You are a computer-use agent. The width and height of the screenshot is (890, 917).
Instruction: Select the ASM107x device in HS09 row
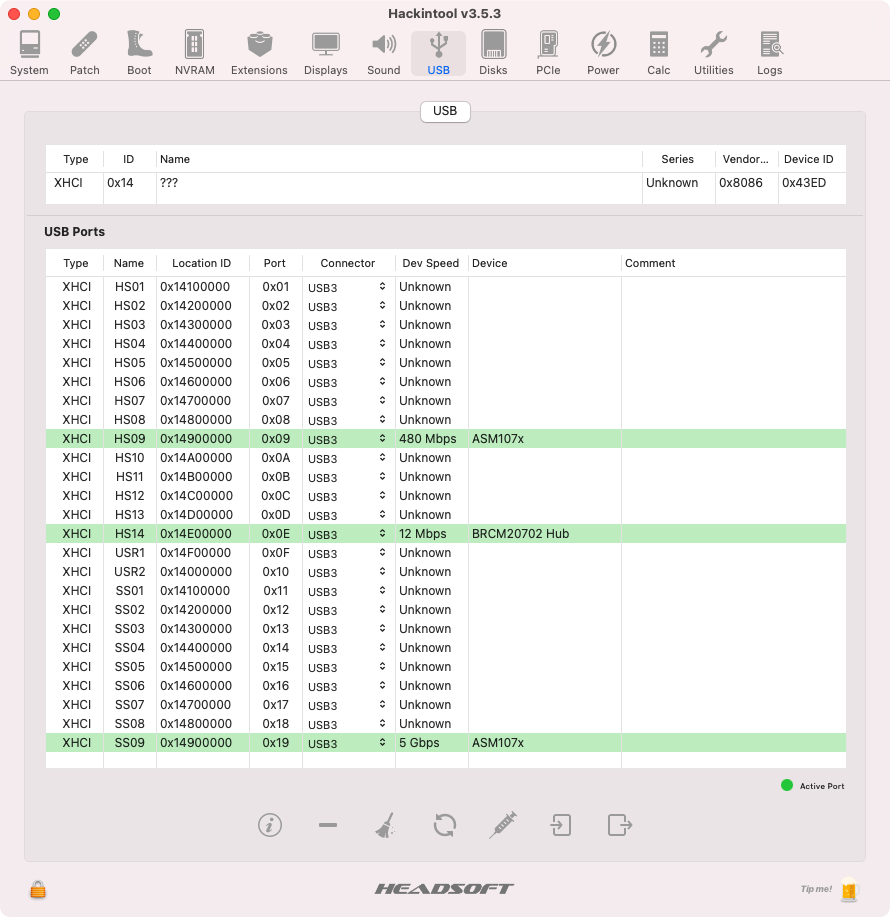[498, 439]
